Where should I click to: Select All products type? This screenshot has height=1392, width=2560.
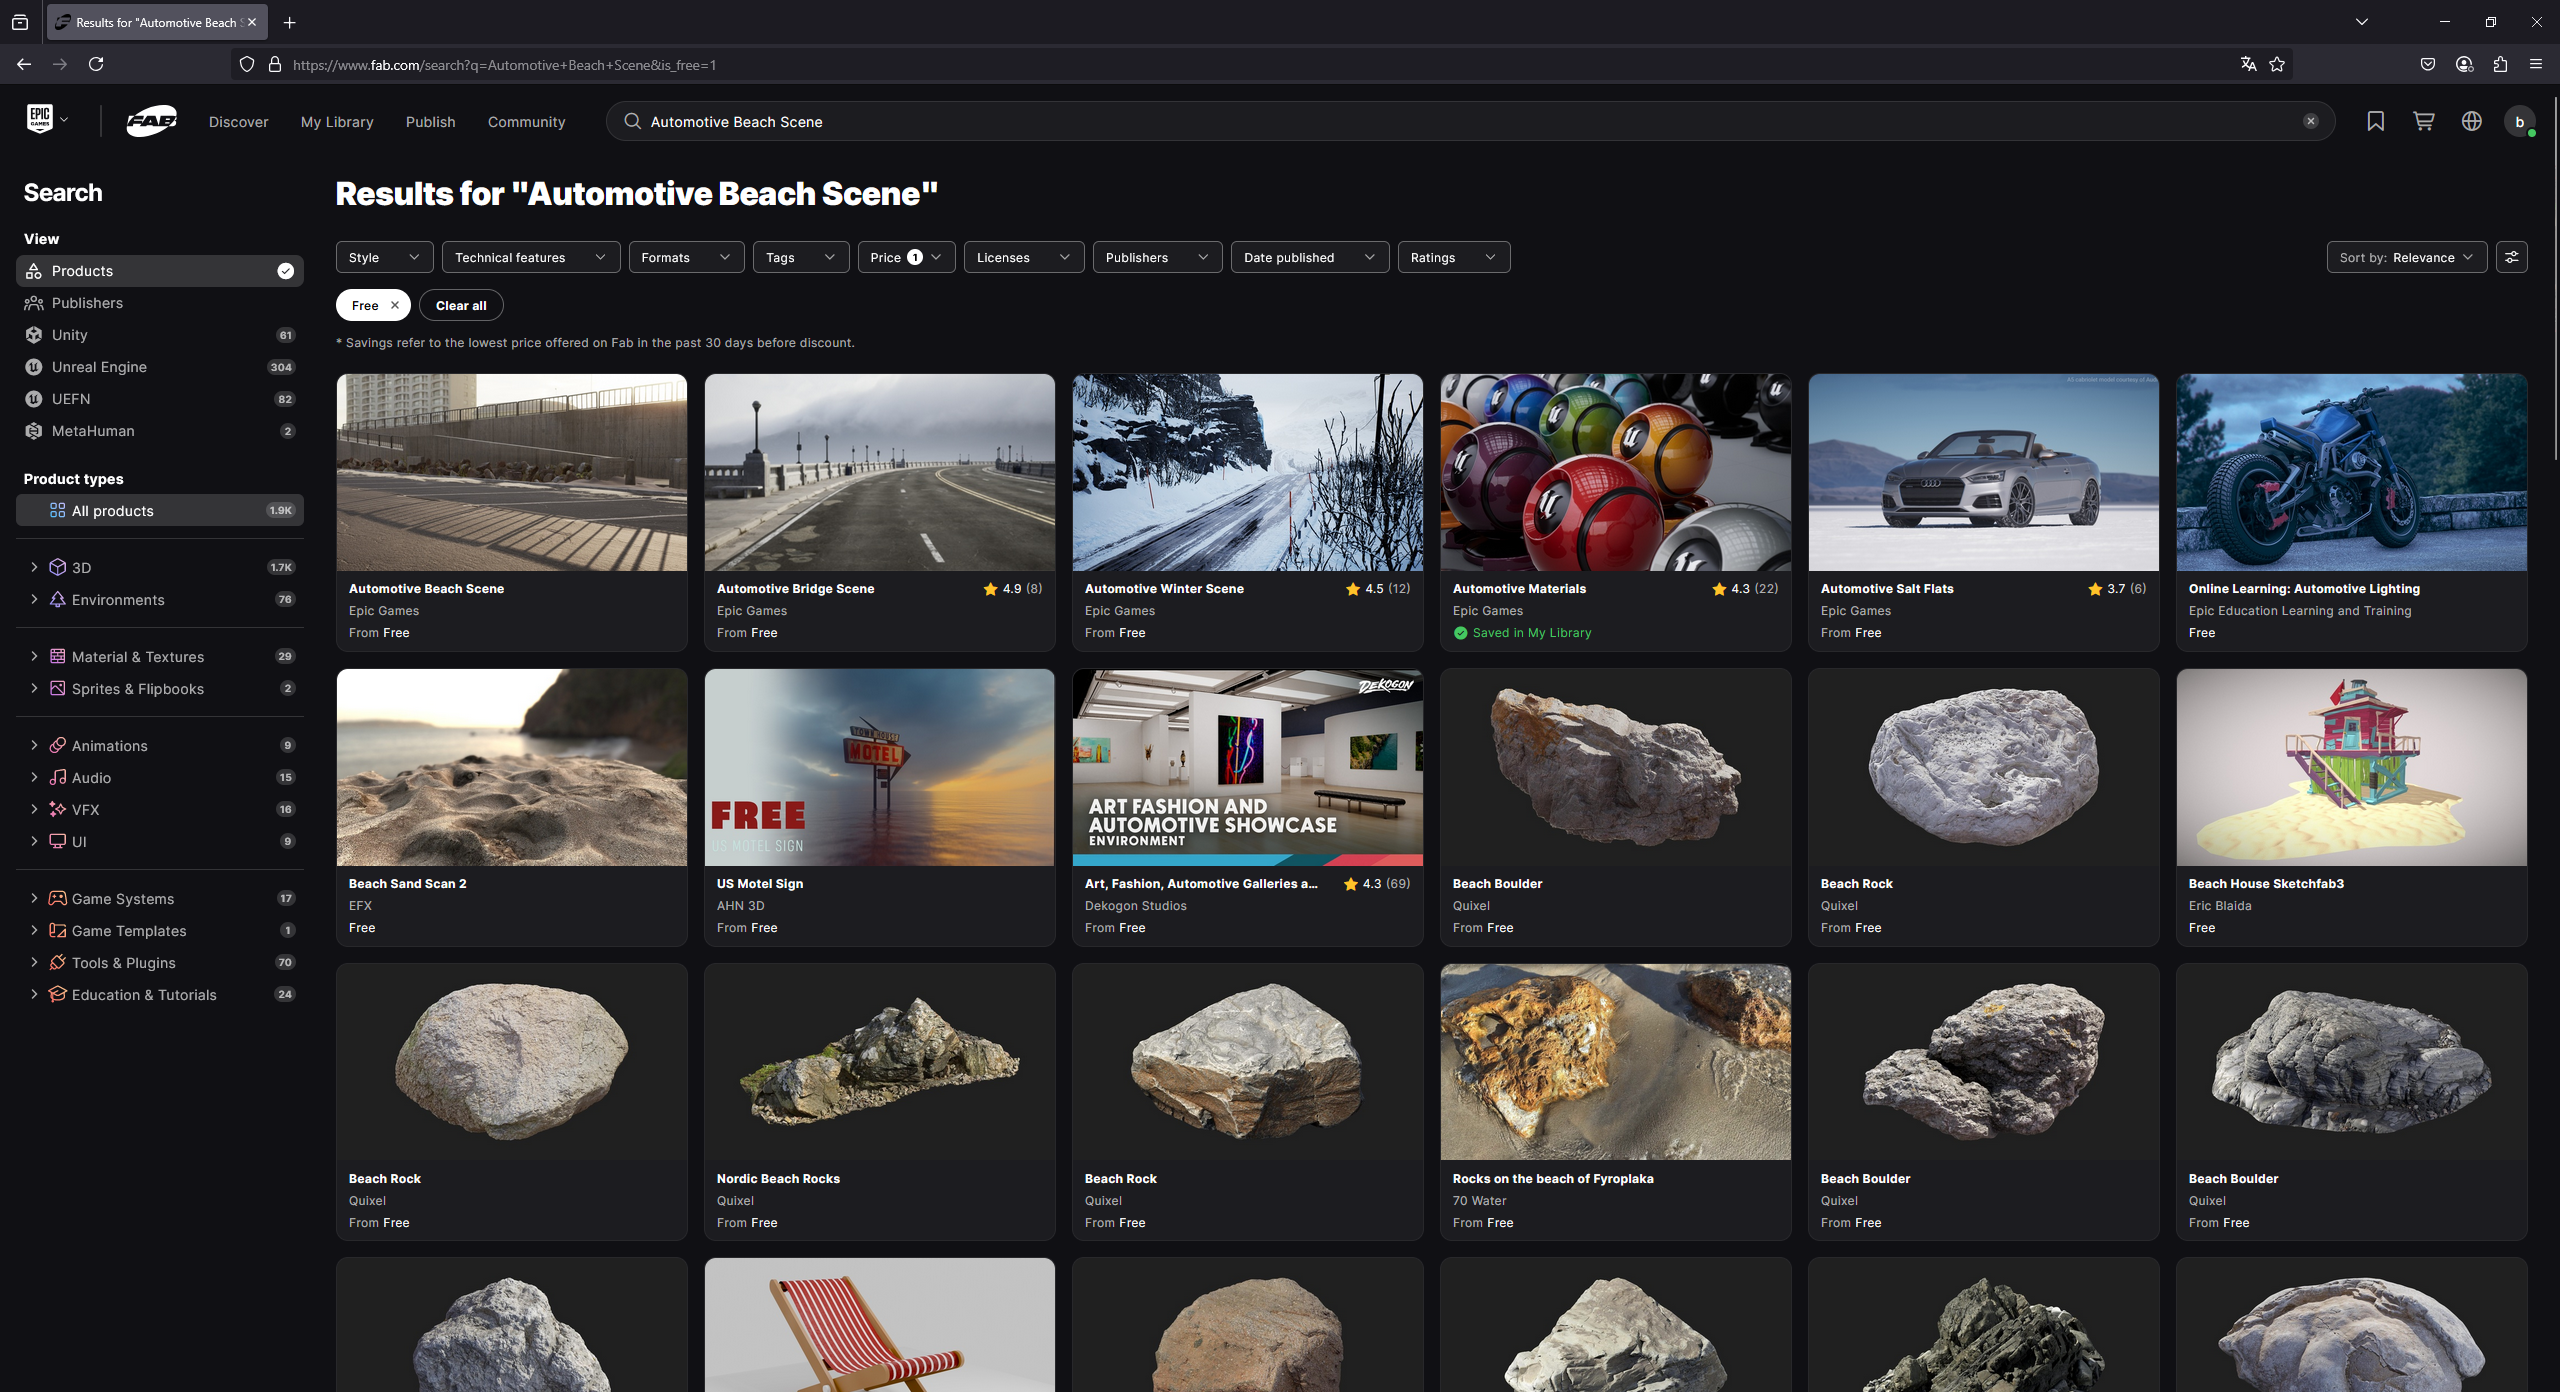pyautogui.click(x=160, y=511)
